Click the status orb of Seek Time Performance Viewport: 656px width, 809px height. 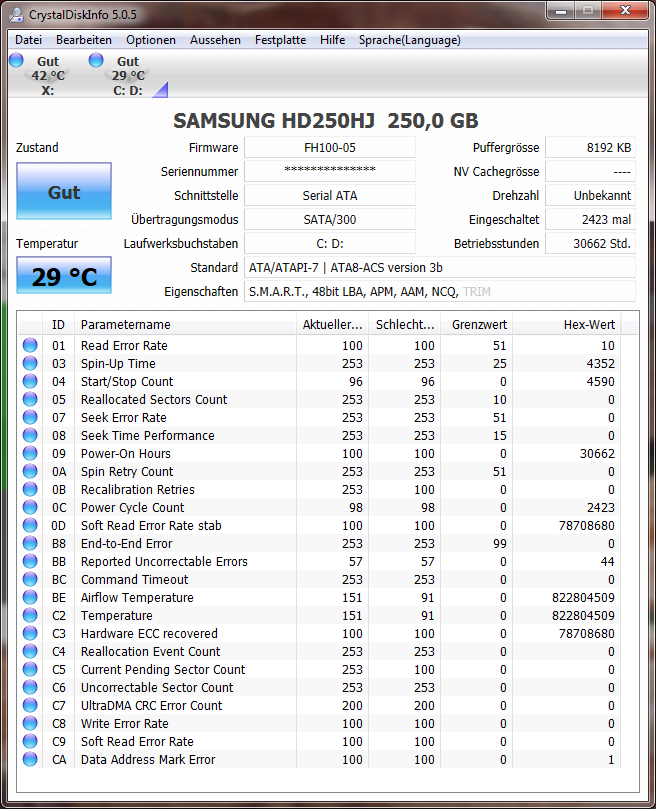tap(30, 435)
